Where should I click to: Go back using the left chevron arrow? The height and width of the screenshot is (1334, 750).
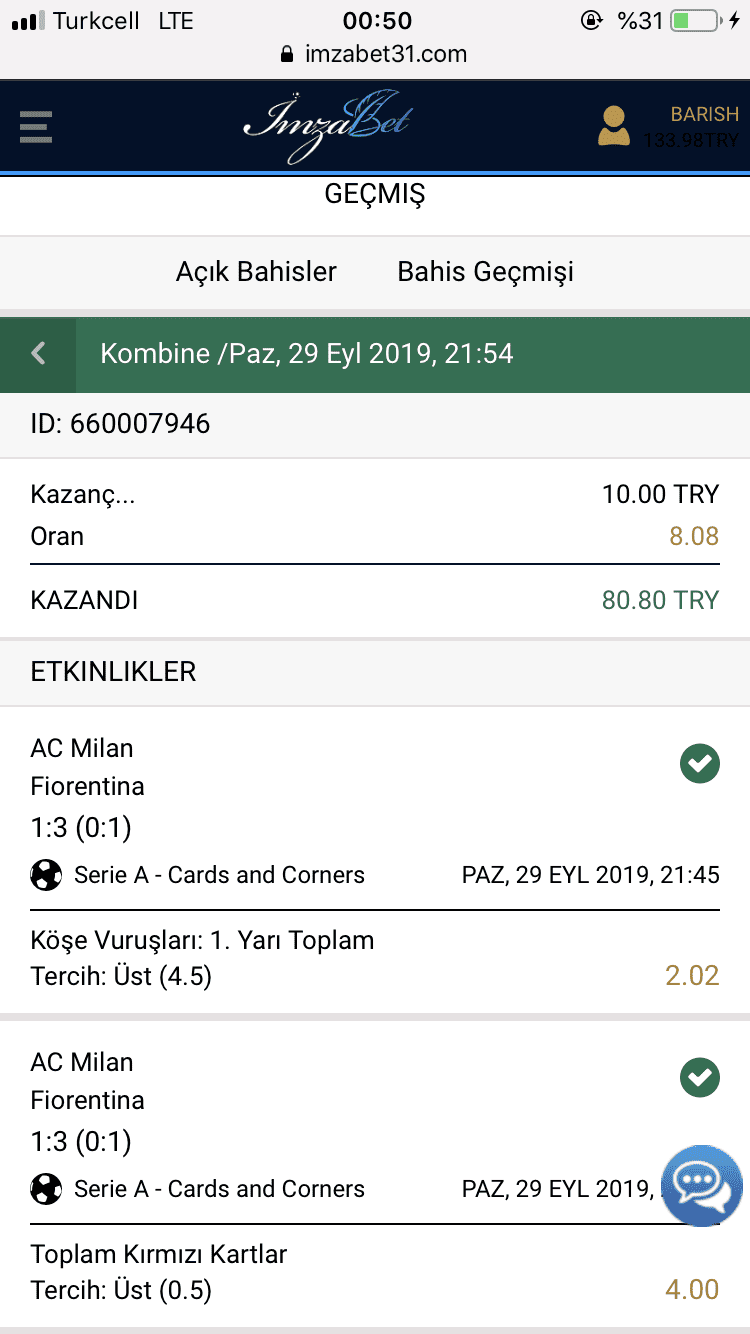[x=38, y=354]
